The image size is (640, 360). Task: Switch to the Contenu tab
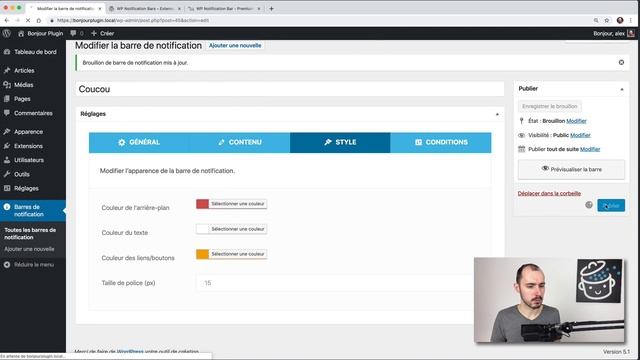coord(240,142)
